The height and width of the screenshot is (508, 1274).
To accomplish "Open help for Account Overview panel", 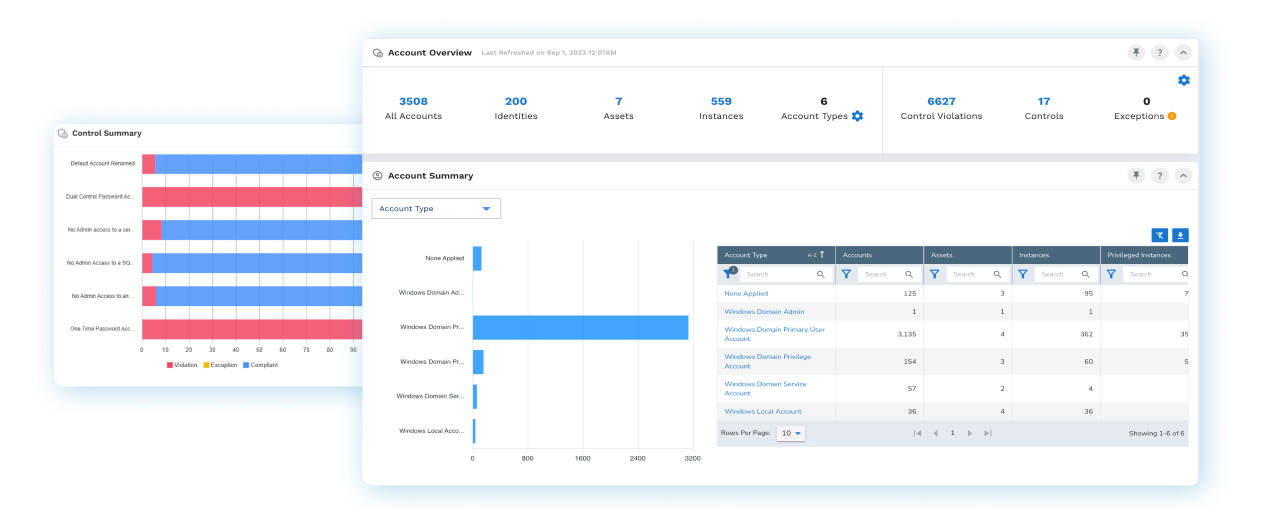I will (x=1160, y=53).
